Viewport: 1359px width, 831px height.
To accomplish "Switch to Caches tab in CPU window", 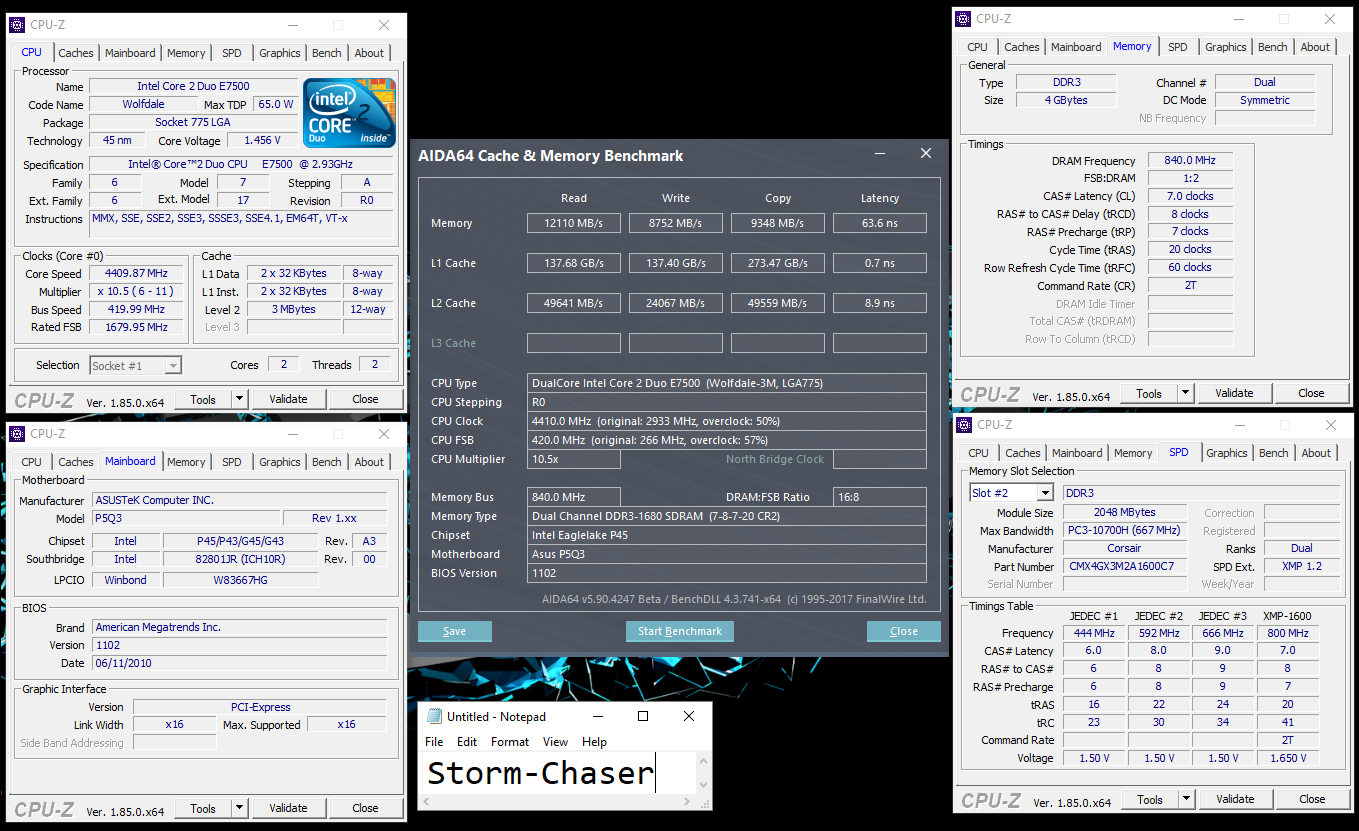I will coord(75,53).
